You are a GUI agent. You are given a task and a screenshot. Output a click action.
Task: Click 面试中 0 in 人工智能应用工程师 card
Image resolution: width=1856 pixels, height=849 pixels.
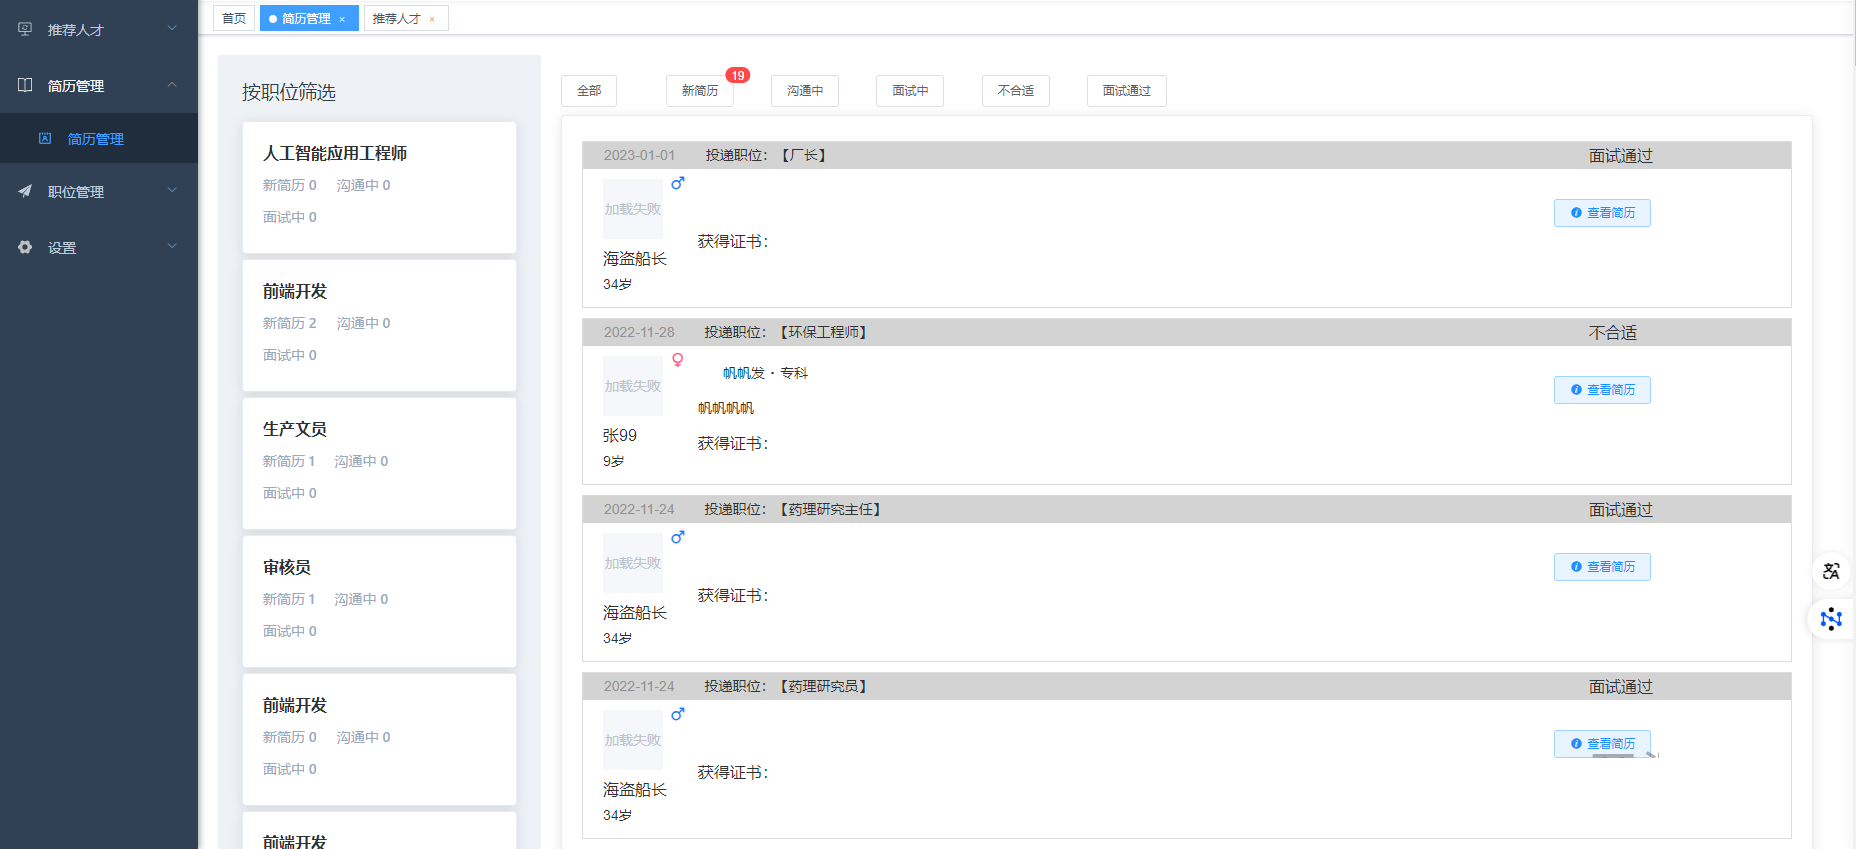(x=290, y=217)
